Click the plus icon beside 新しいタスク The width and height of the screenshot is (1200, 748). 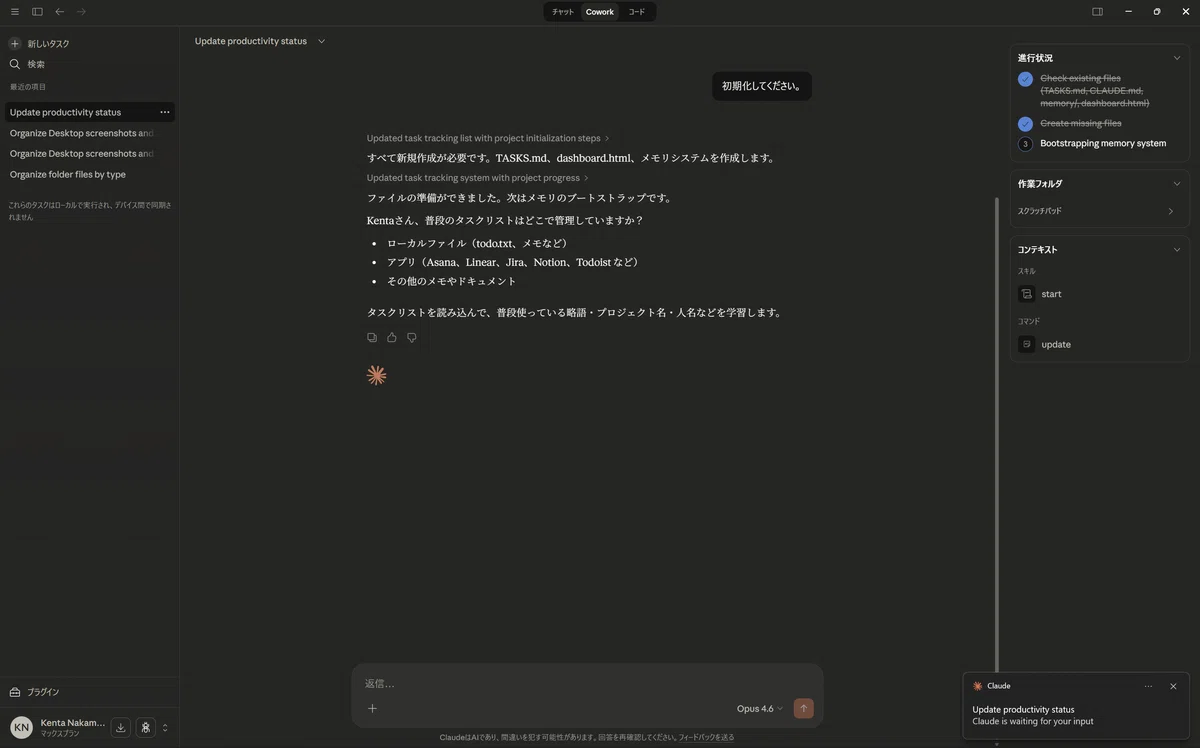click(15, 44)
